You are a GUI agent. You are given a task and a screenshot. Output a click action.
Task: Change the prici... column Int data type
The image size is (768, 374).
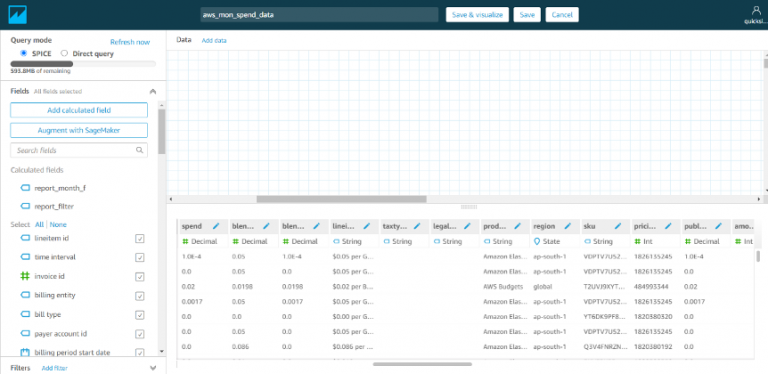point(644,241)
